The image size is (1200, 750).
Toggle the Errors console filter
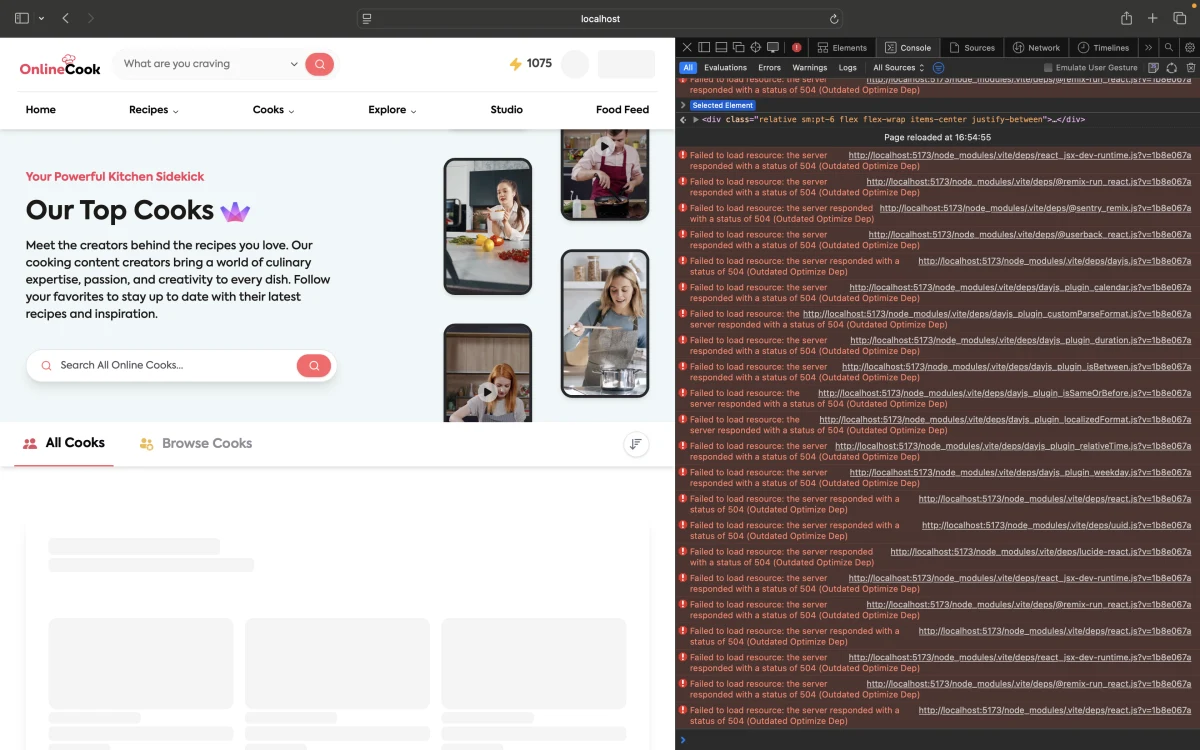click(769, 68)
